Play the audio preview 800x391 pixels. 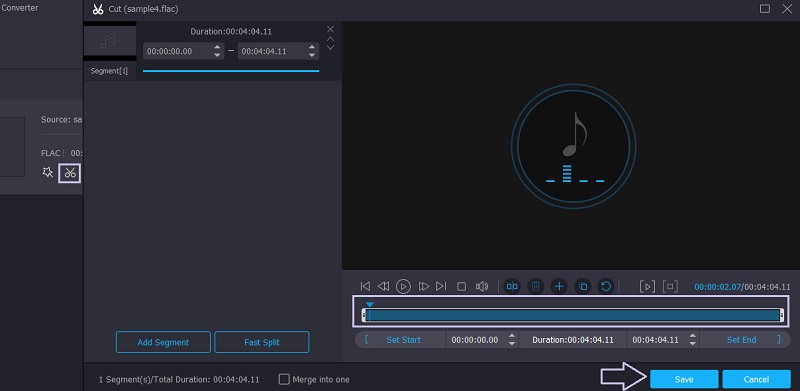(x=403, y=286)
